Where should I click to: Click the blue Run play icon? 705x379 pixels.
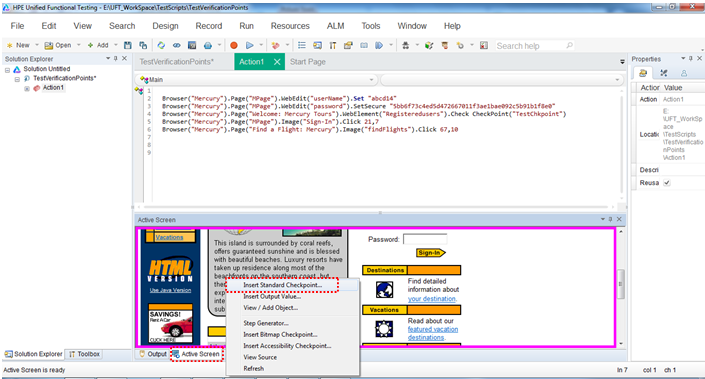(250, 45)
